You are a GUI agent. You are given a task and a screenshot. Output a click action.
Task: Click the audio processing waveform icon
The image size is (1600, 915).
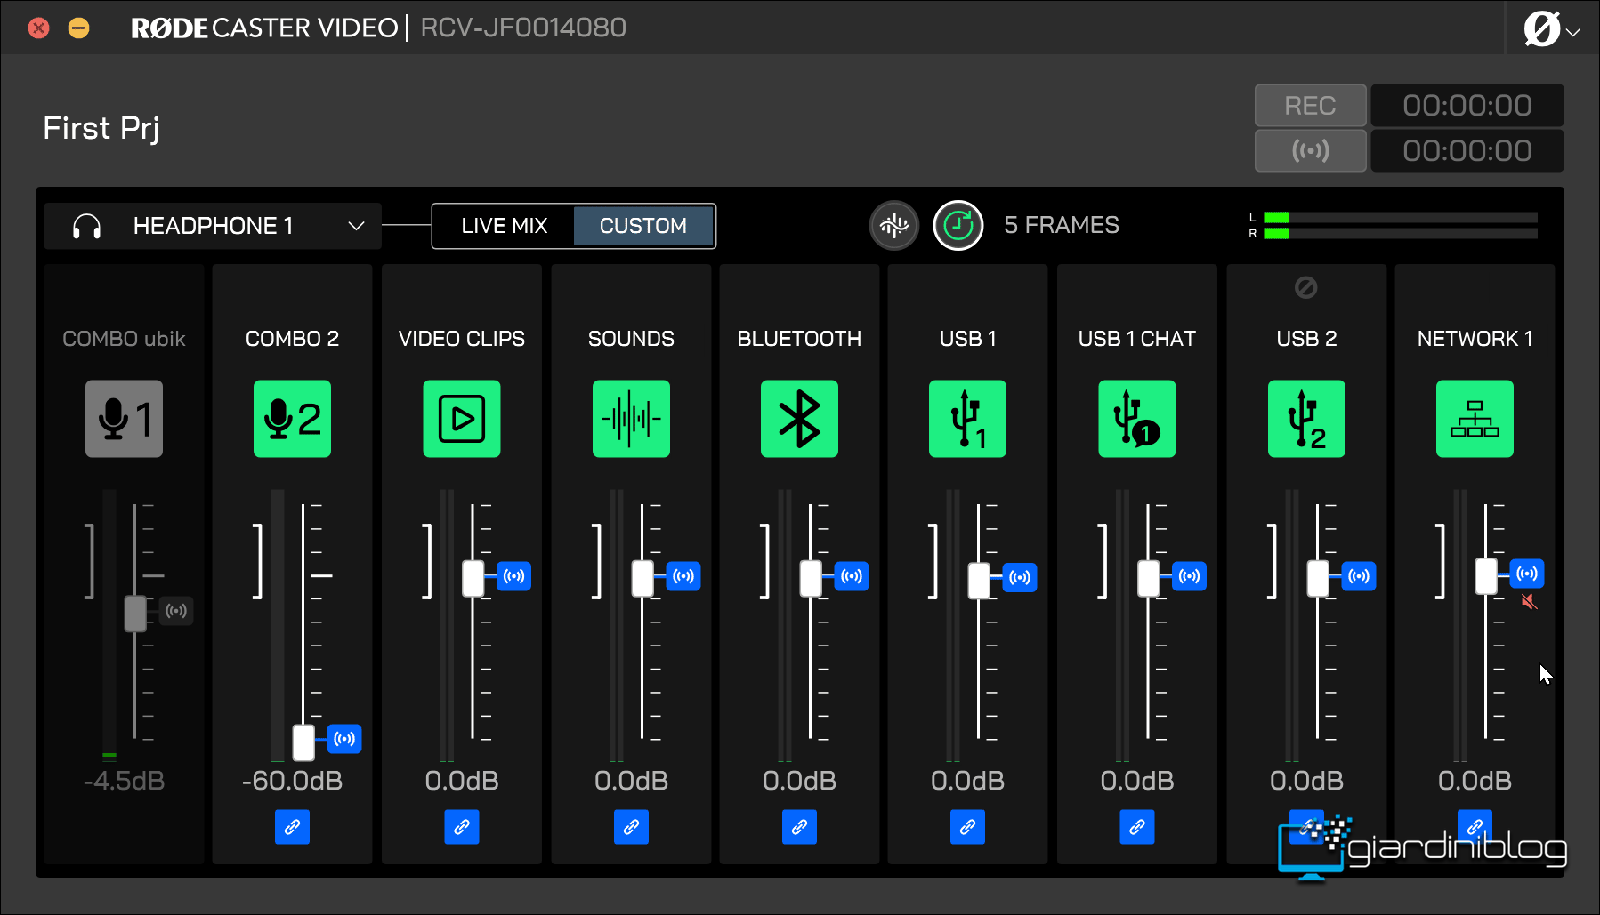point(893,226)
